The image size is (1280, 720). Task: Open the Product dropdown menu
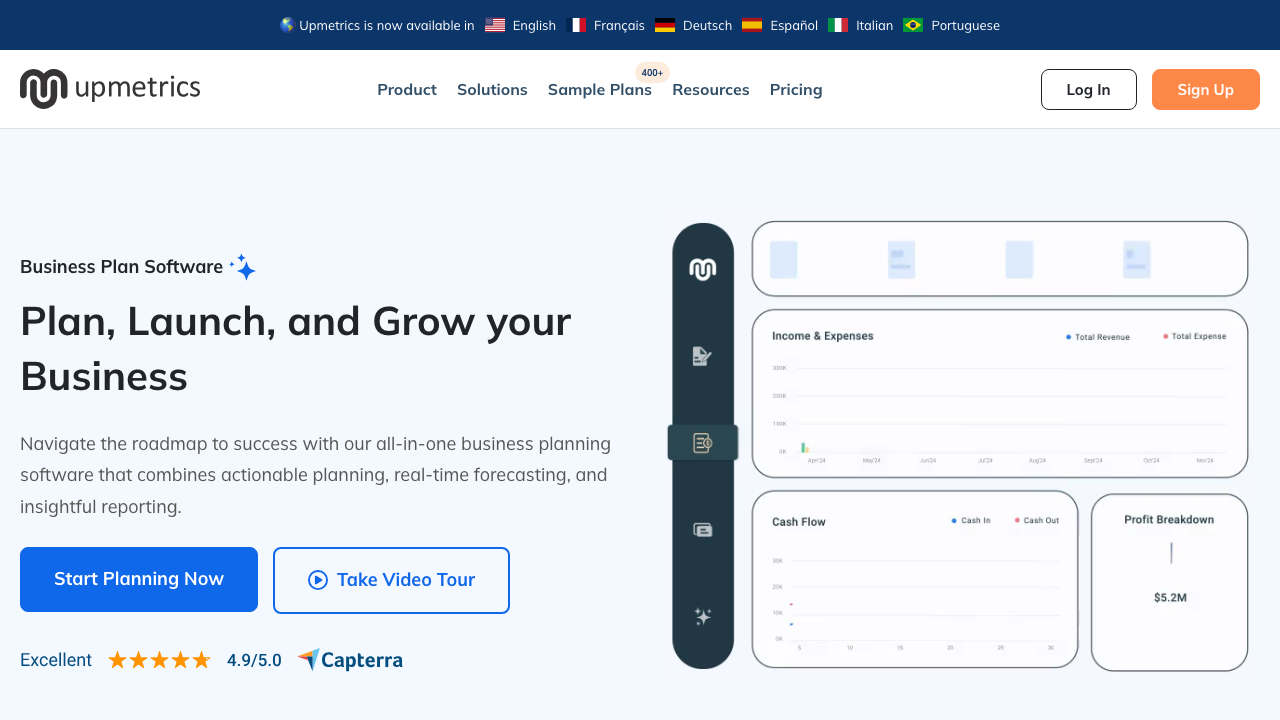click(407, 90)
